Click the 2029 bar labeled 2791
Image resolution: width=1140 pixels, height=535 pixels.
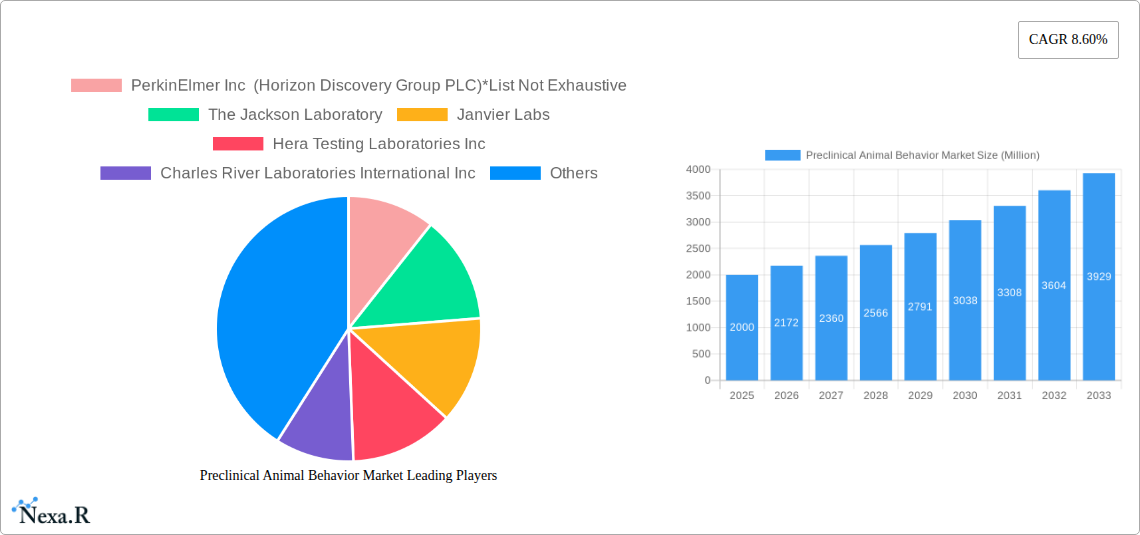[920, 307]
